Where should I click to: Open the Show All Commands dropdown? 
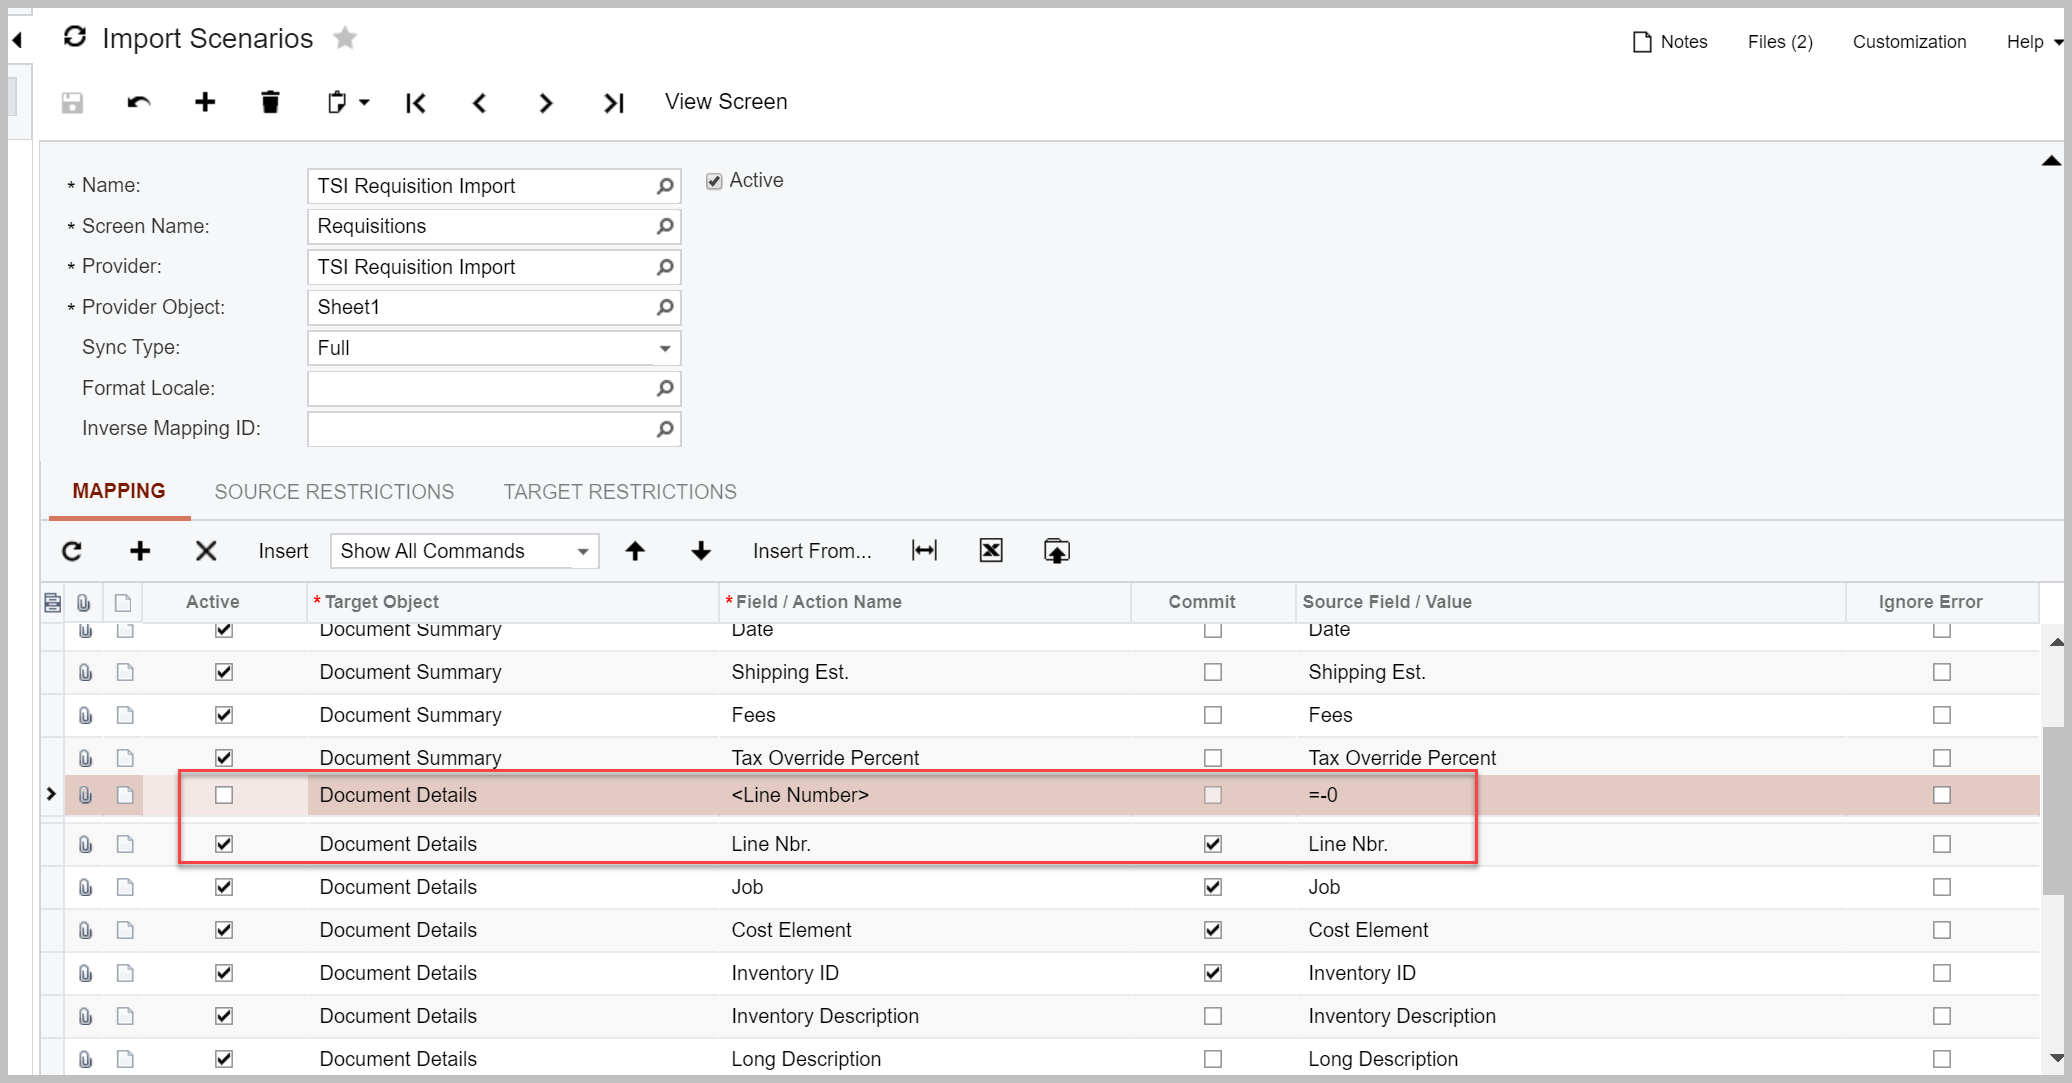(583, 551)
